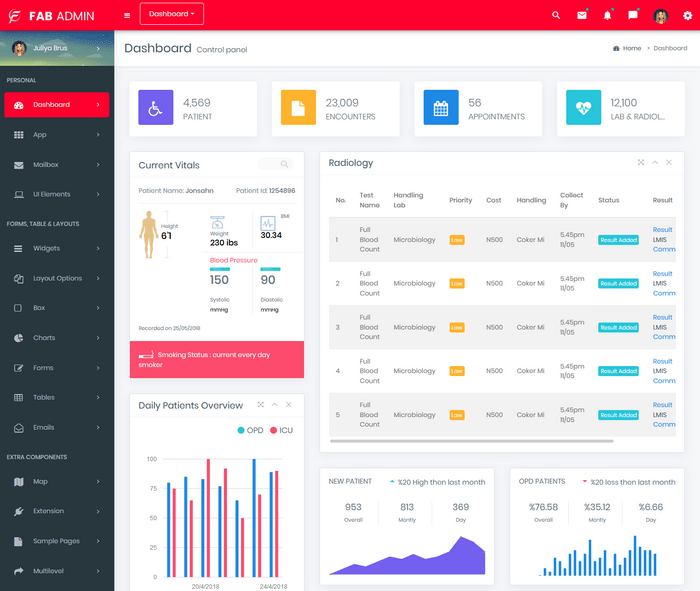Viewport: 700px width, 591px height.
Task: Click the Low priority badge in row 4
Action: 457,371
